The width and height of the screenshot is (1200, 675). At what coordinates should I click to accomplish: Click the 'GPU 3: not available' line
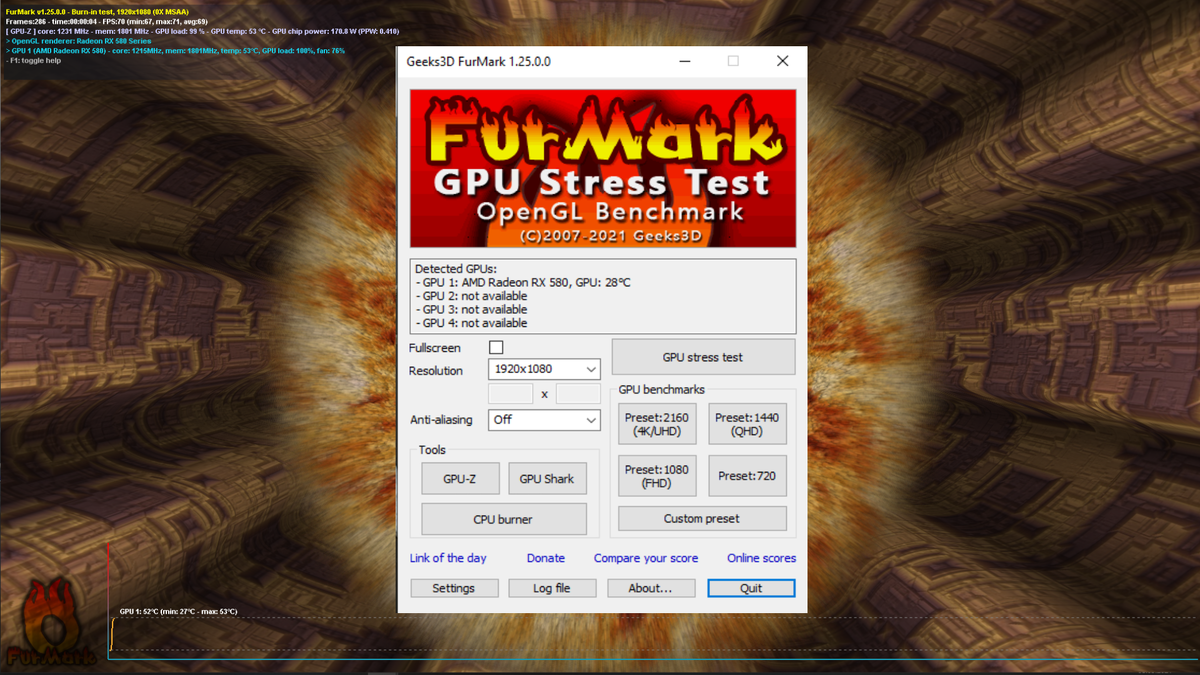tap(471, 310)
